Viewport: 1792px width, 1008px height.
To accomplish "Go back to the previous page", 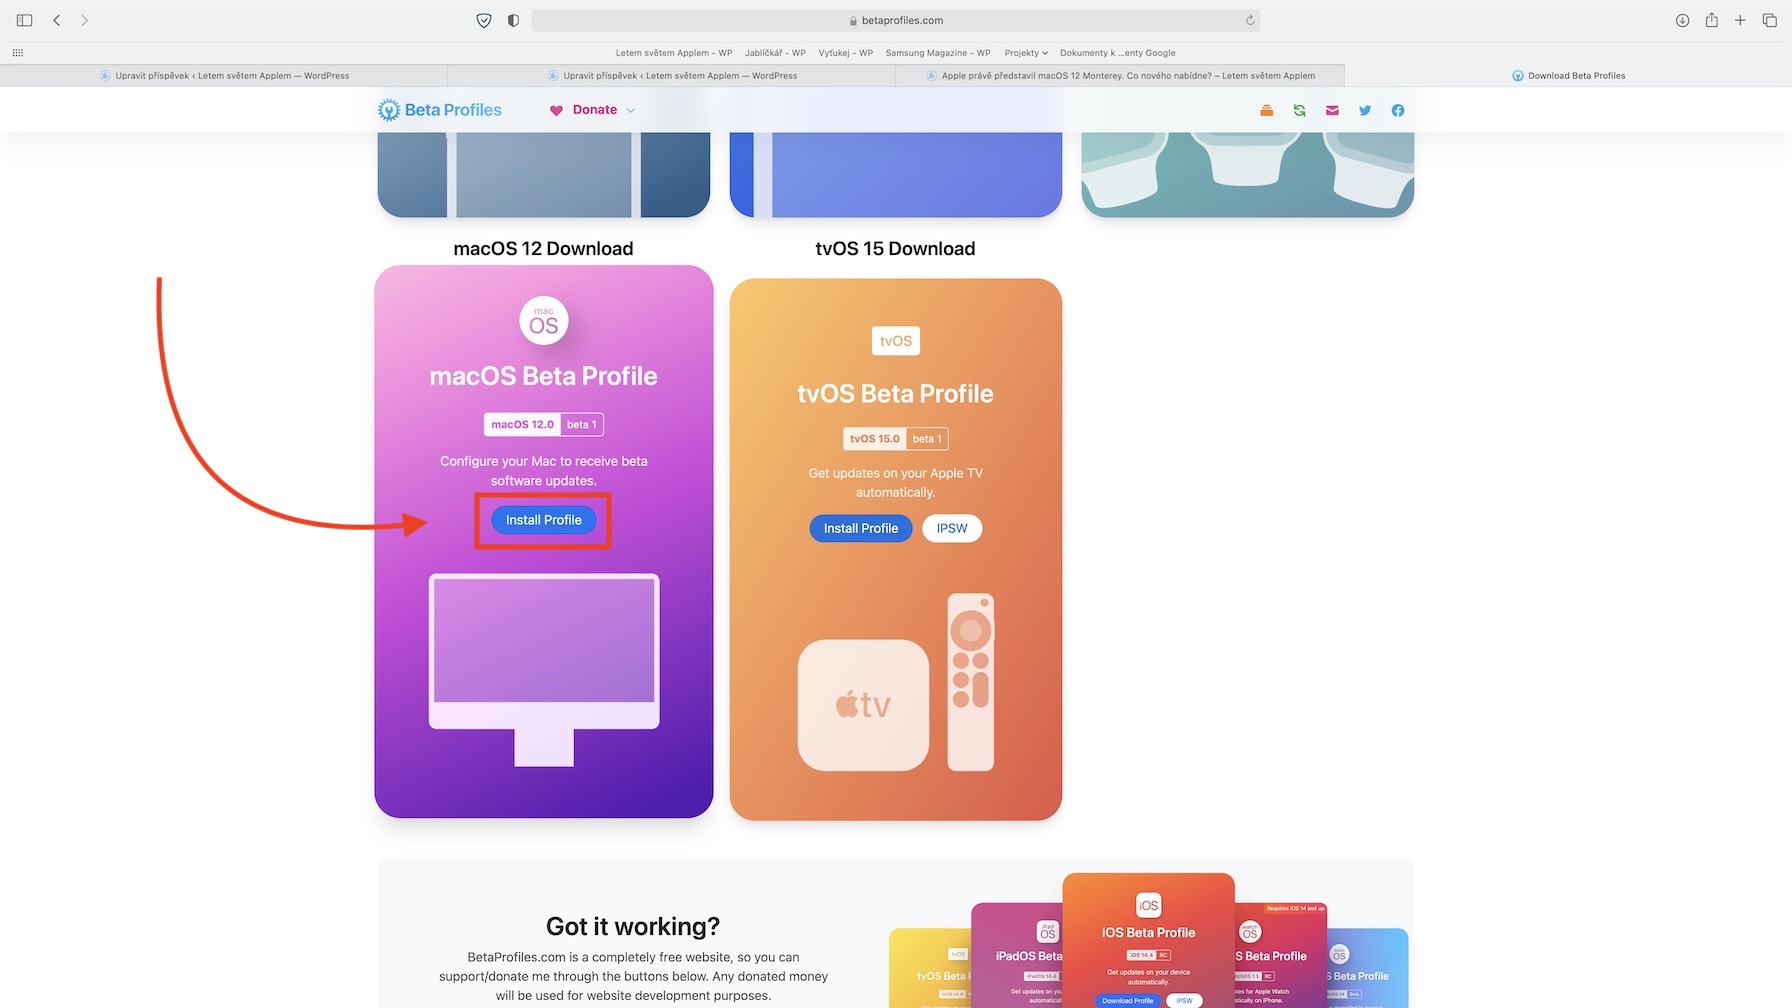I will coord(57,20).
